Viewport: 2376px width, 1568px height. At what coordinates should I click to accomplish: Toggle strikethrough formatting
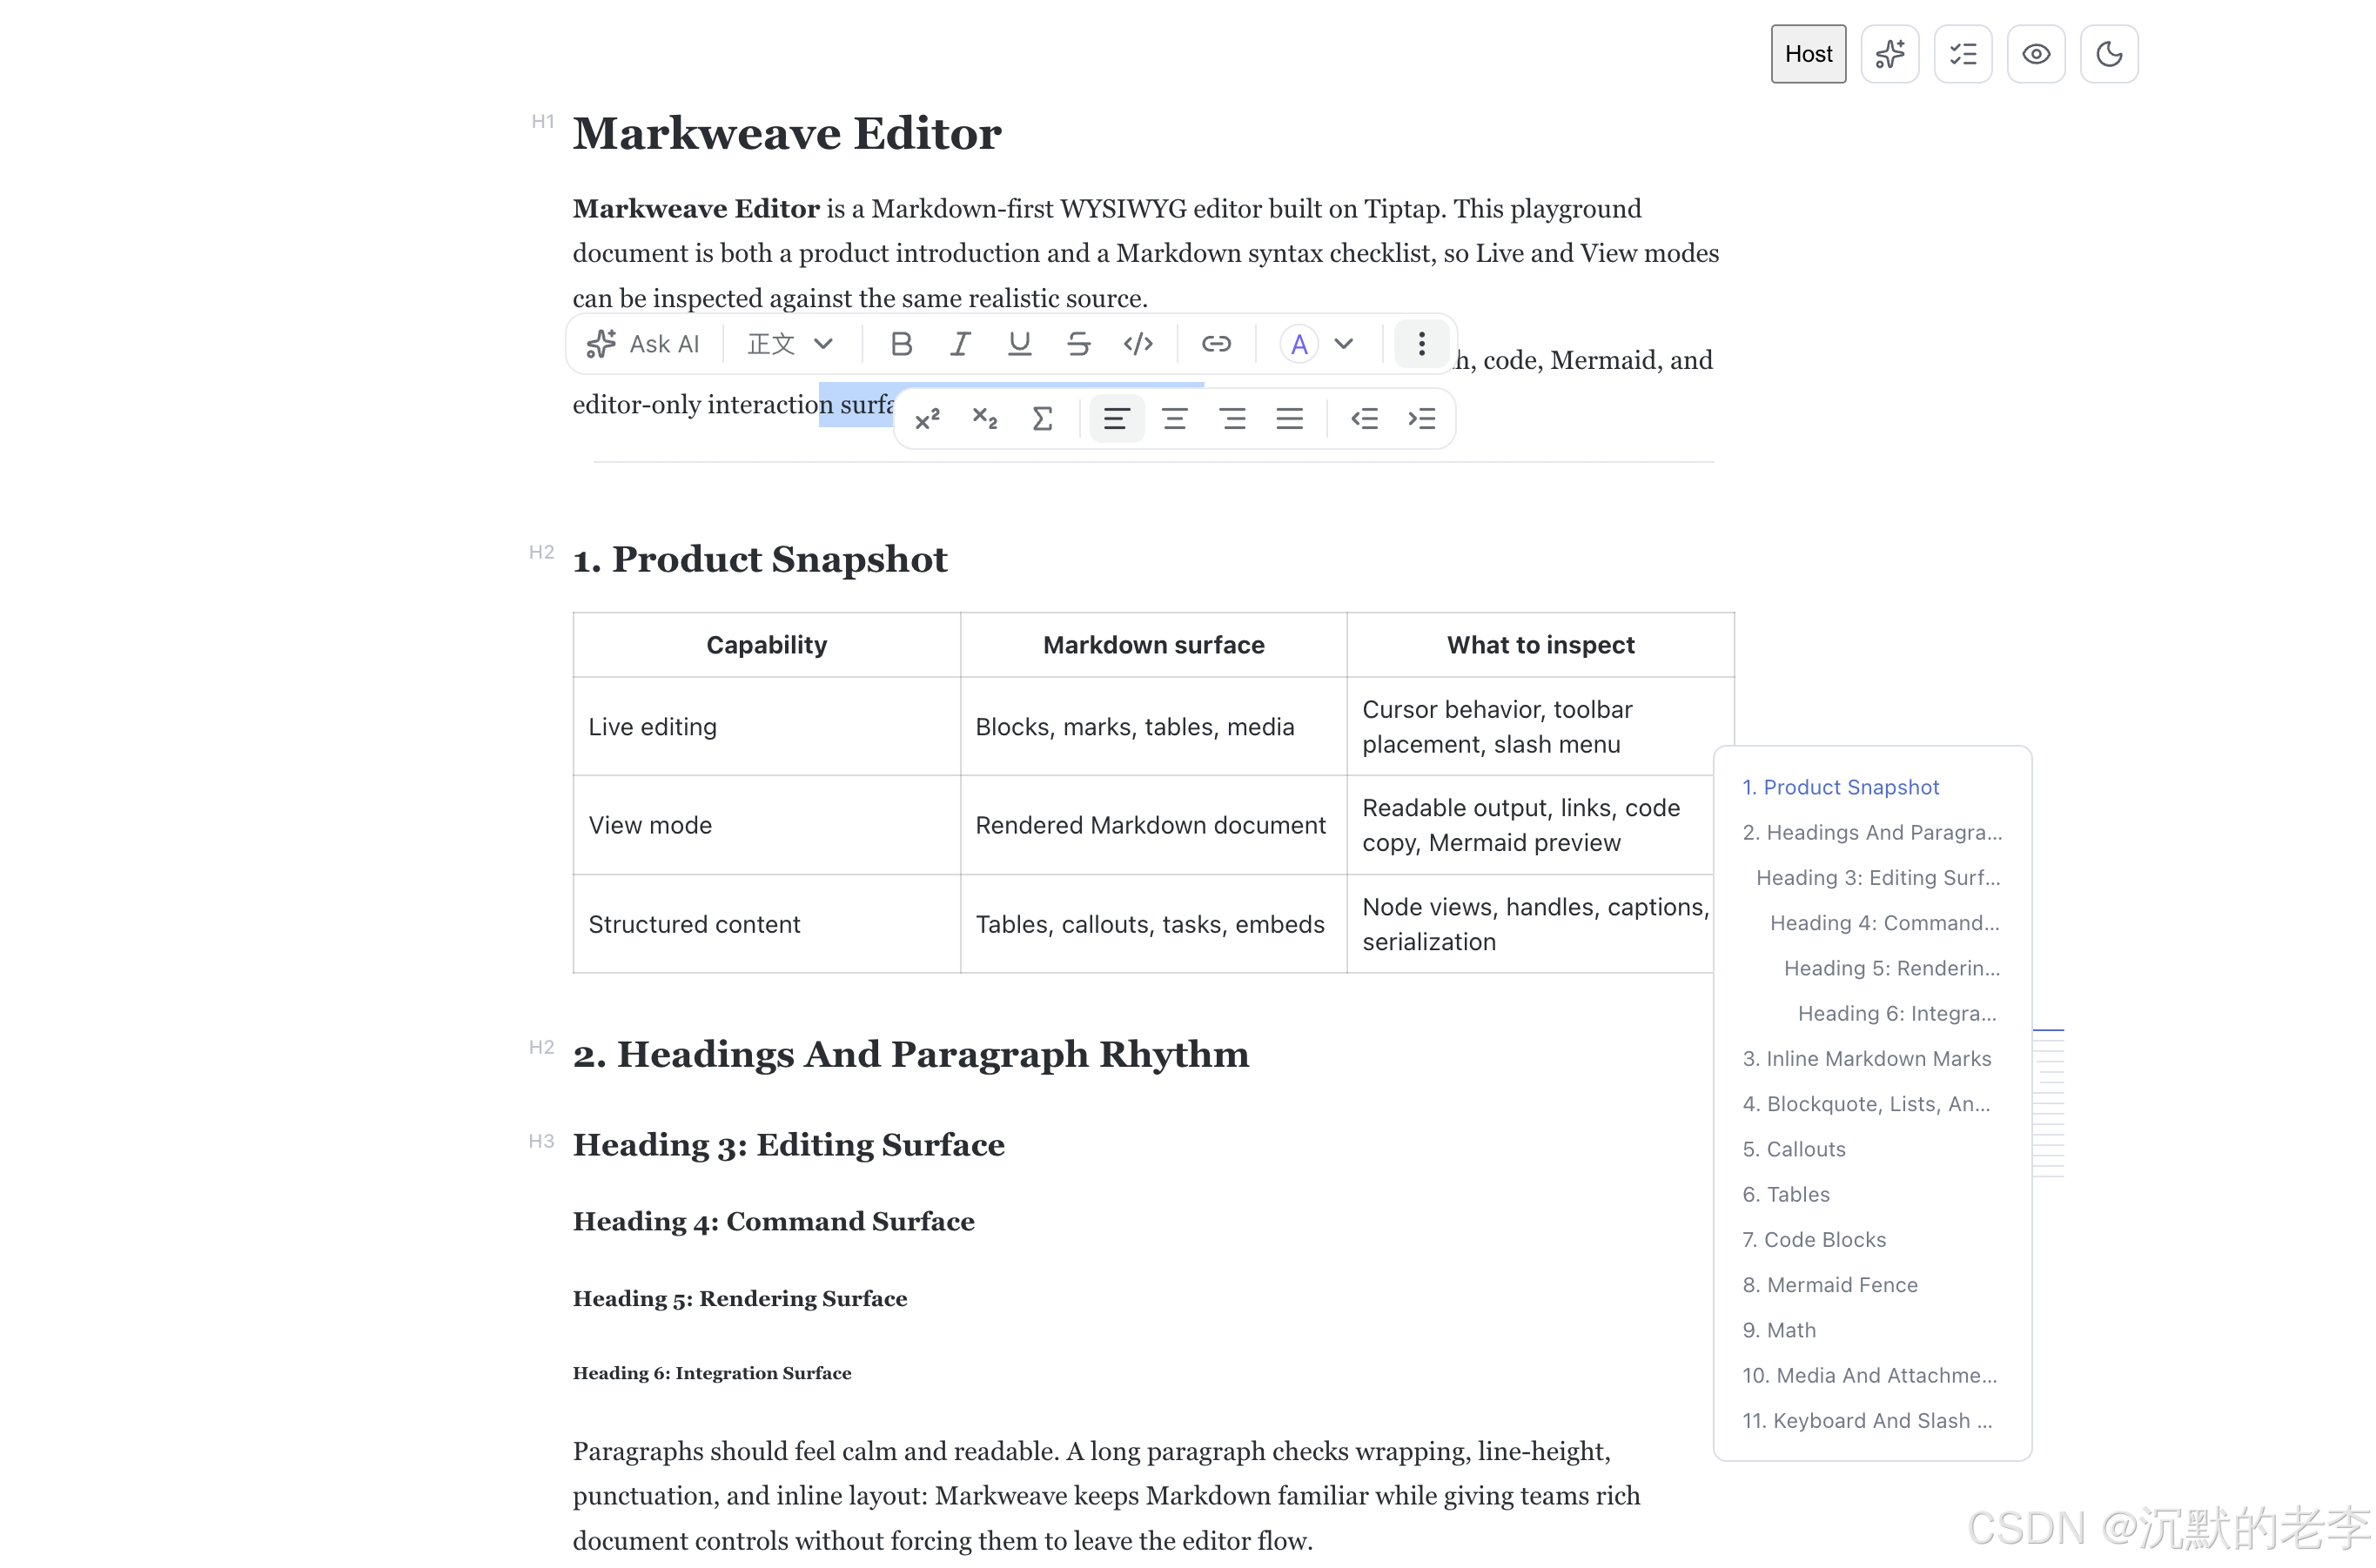point(1078,344)
